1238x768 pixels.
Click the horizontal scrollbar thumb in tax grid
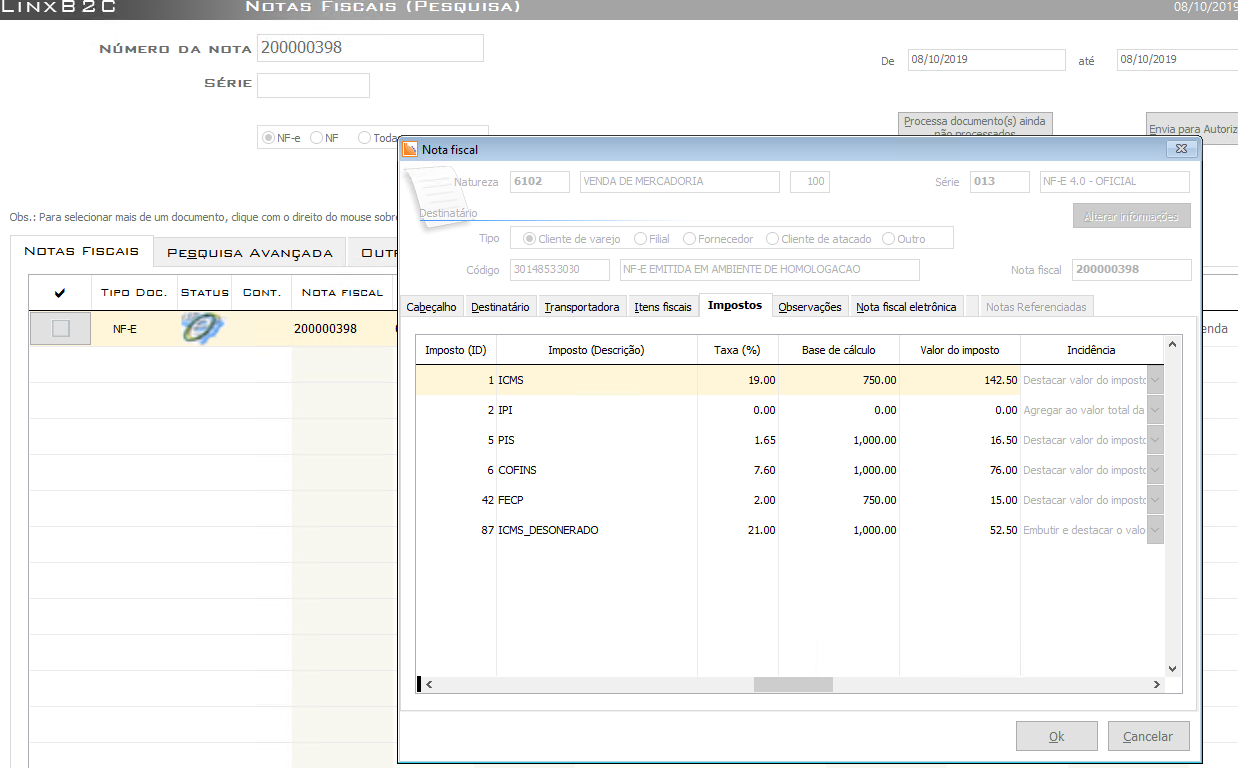(x=793, y=685)
